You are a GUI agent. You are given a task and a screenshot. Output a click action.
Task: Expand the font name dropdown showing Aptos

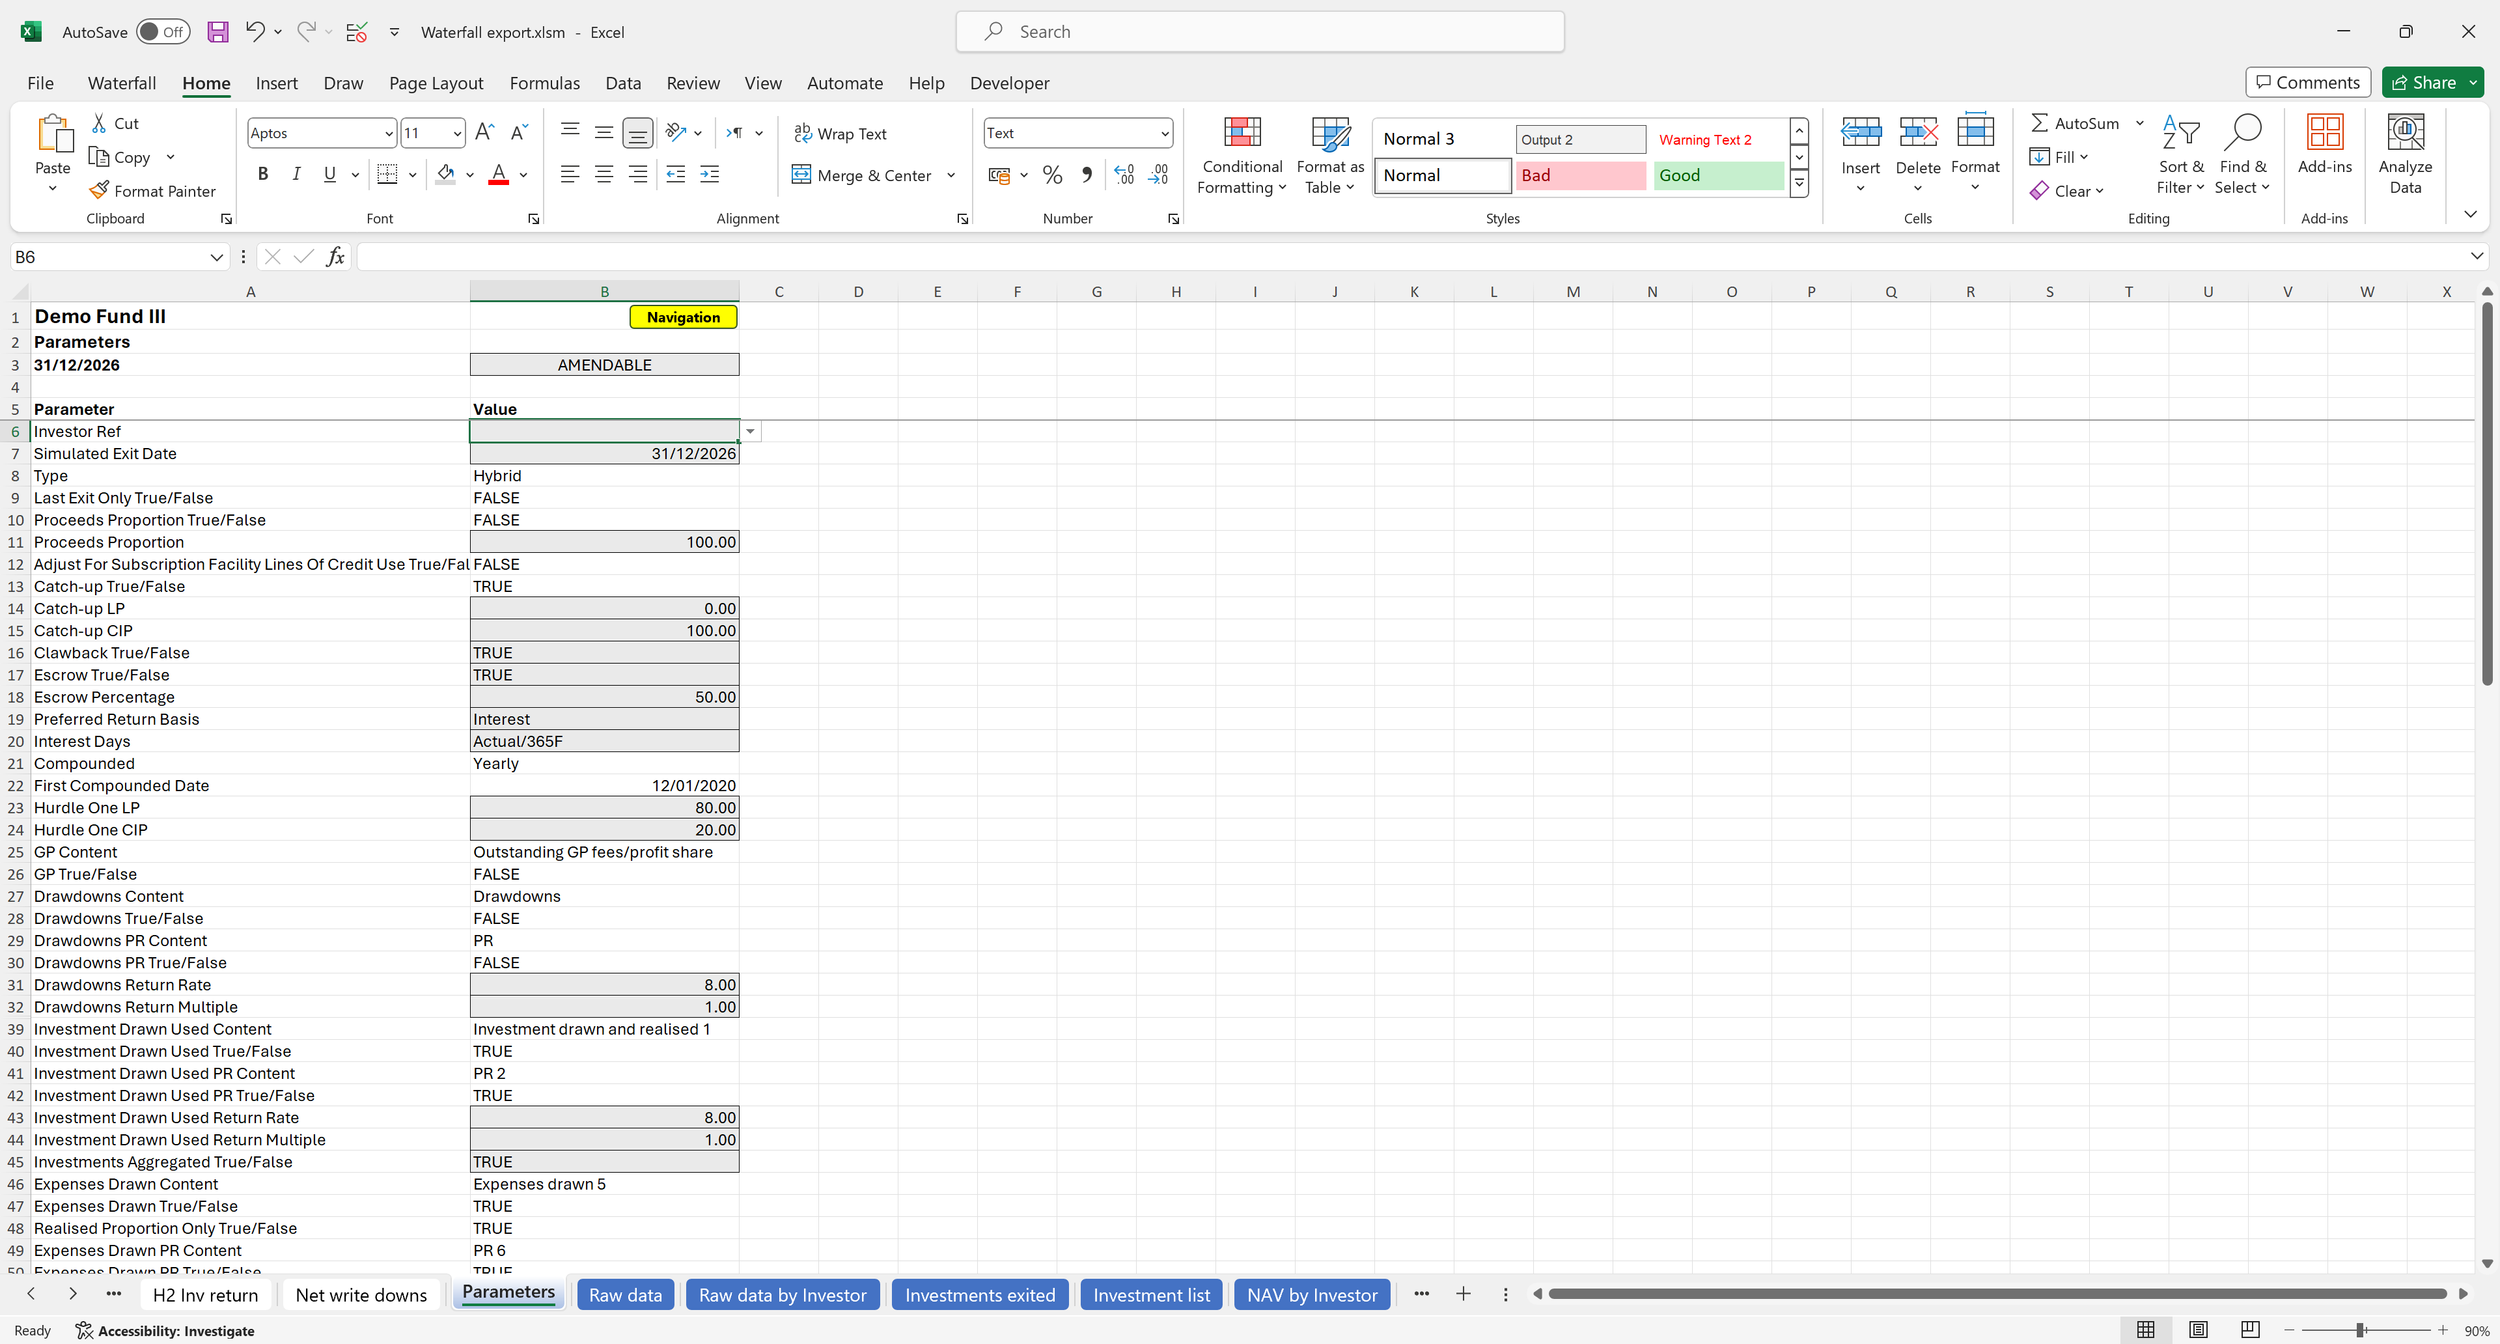(x=389, y=133)
